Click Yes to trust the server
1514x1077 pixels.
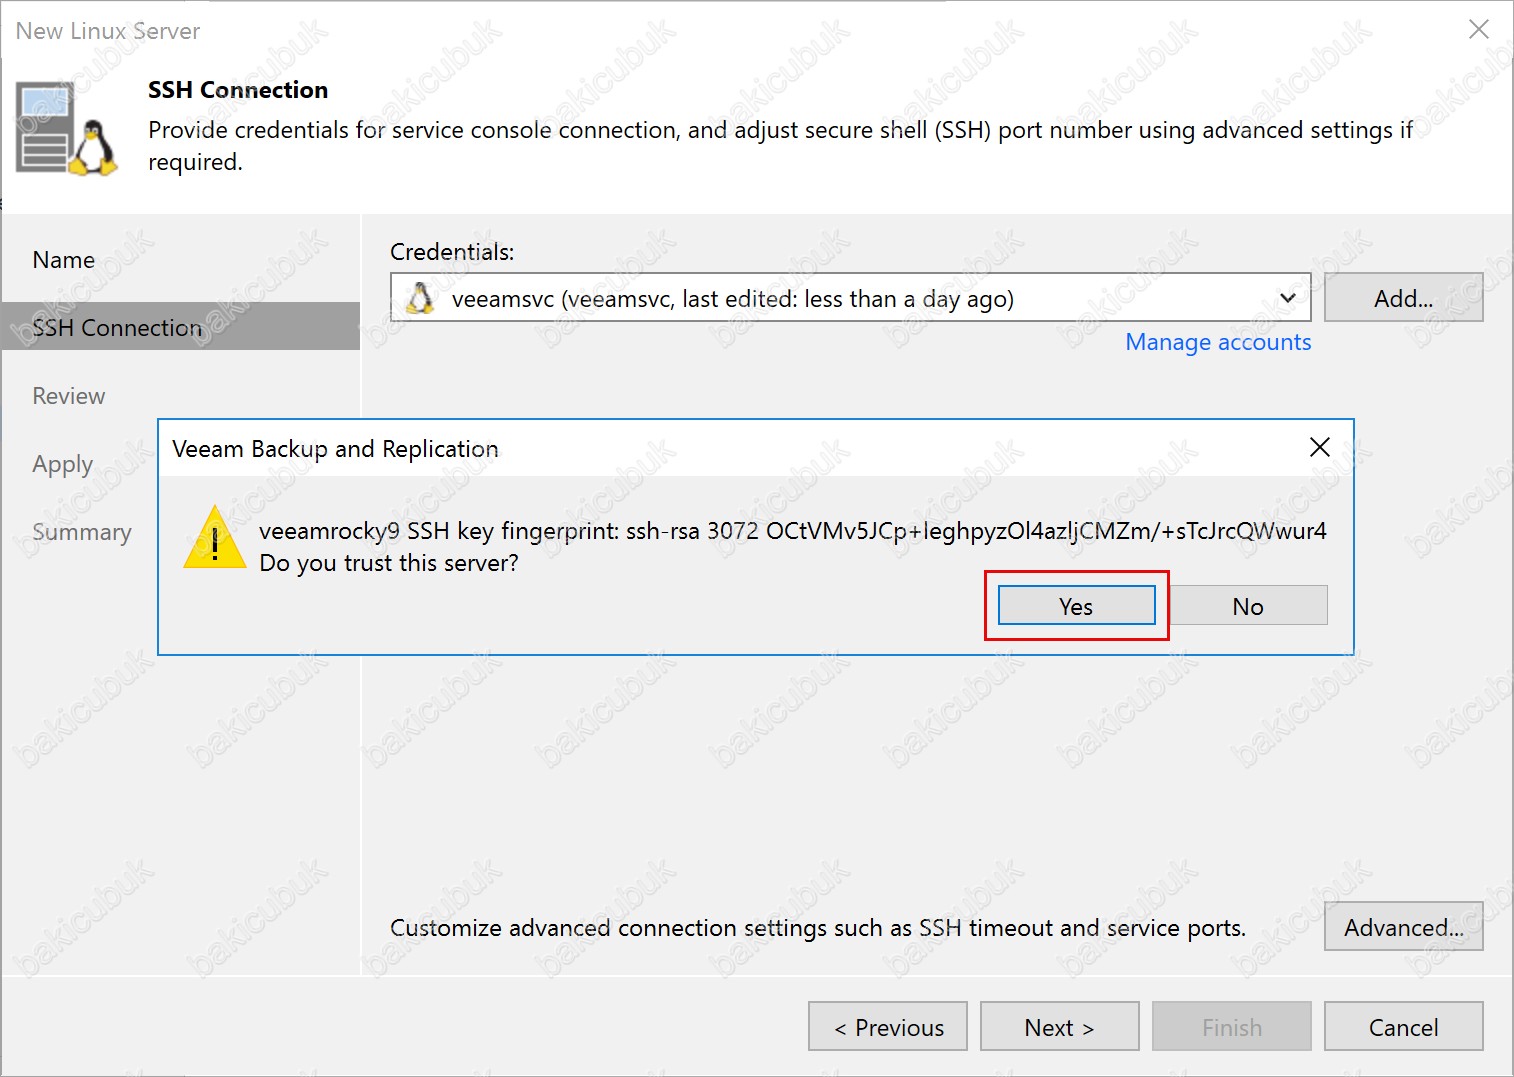tap(1076, 606)
